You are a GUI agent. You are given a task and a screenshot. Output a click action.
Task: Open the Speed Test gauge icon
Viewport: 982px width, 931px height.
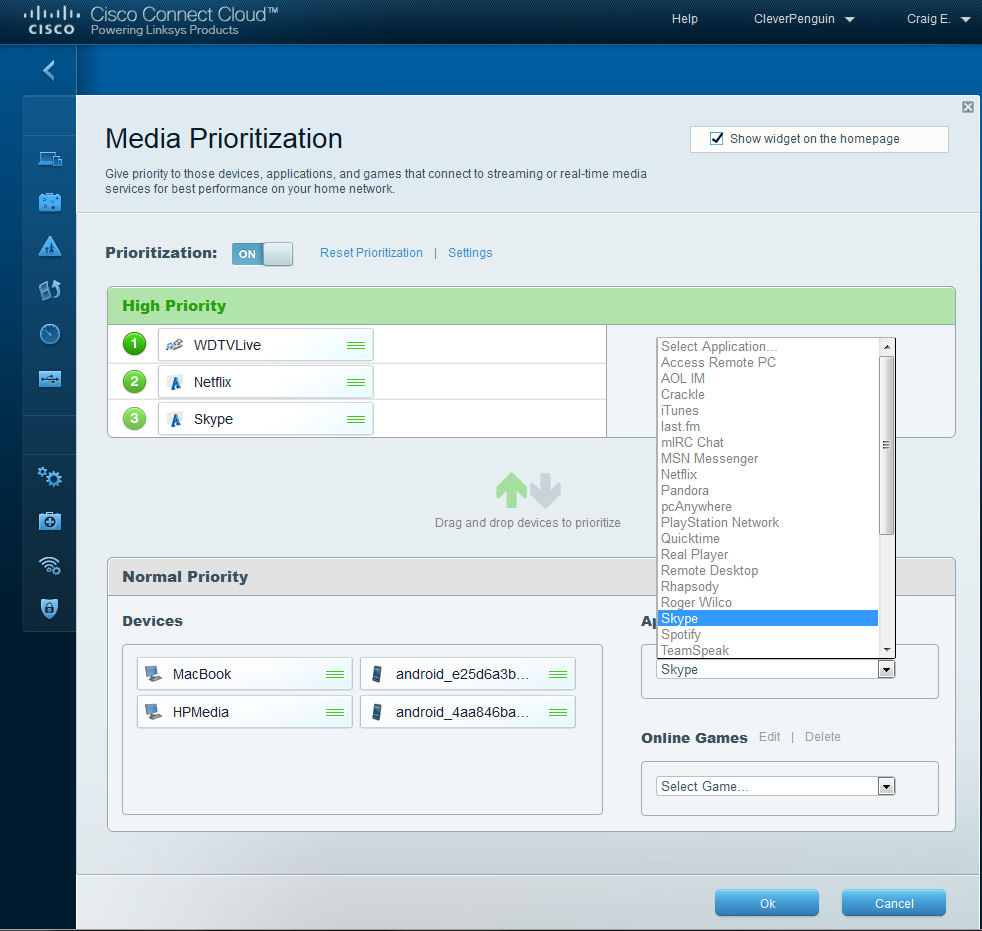(x=49, y=334)
